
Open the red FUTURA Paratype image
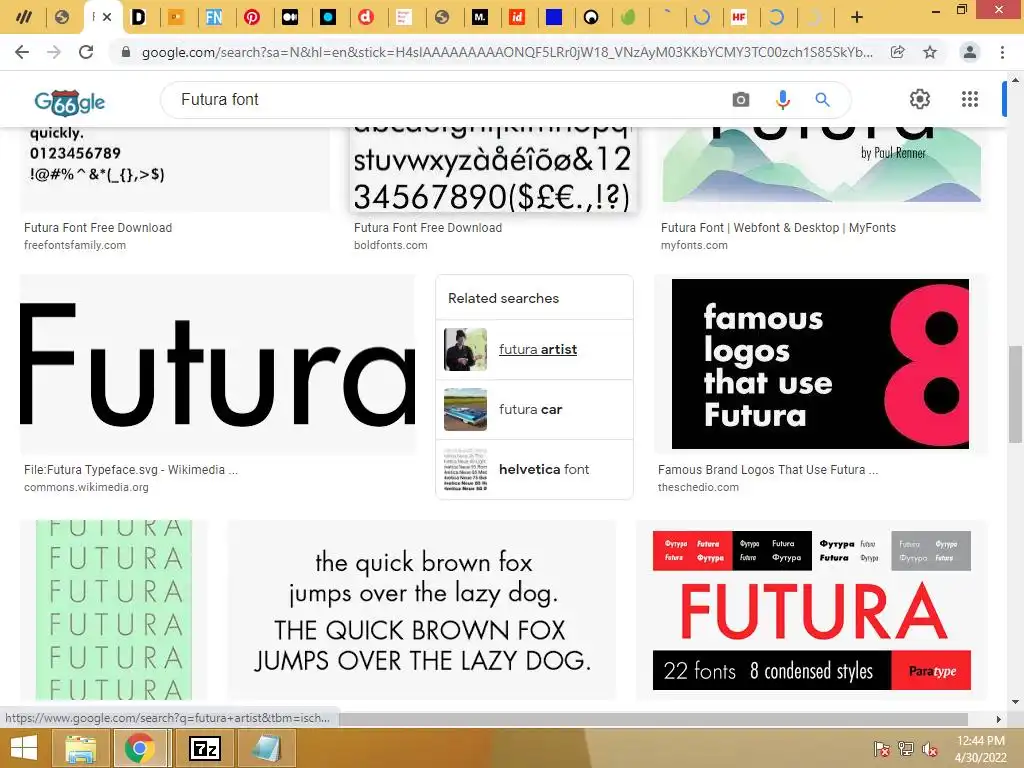click(x=812, y=610)
